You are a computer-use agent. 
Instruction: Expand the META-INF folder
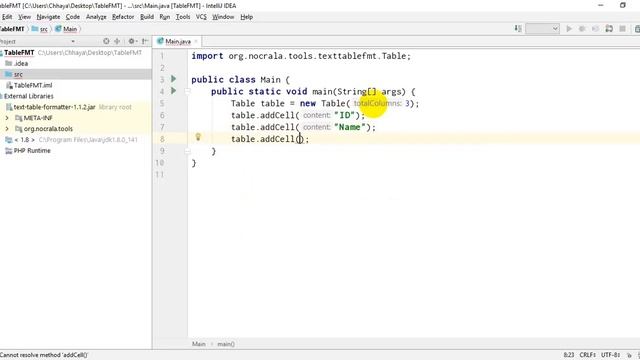coord(7,118)
